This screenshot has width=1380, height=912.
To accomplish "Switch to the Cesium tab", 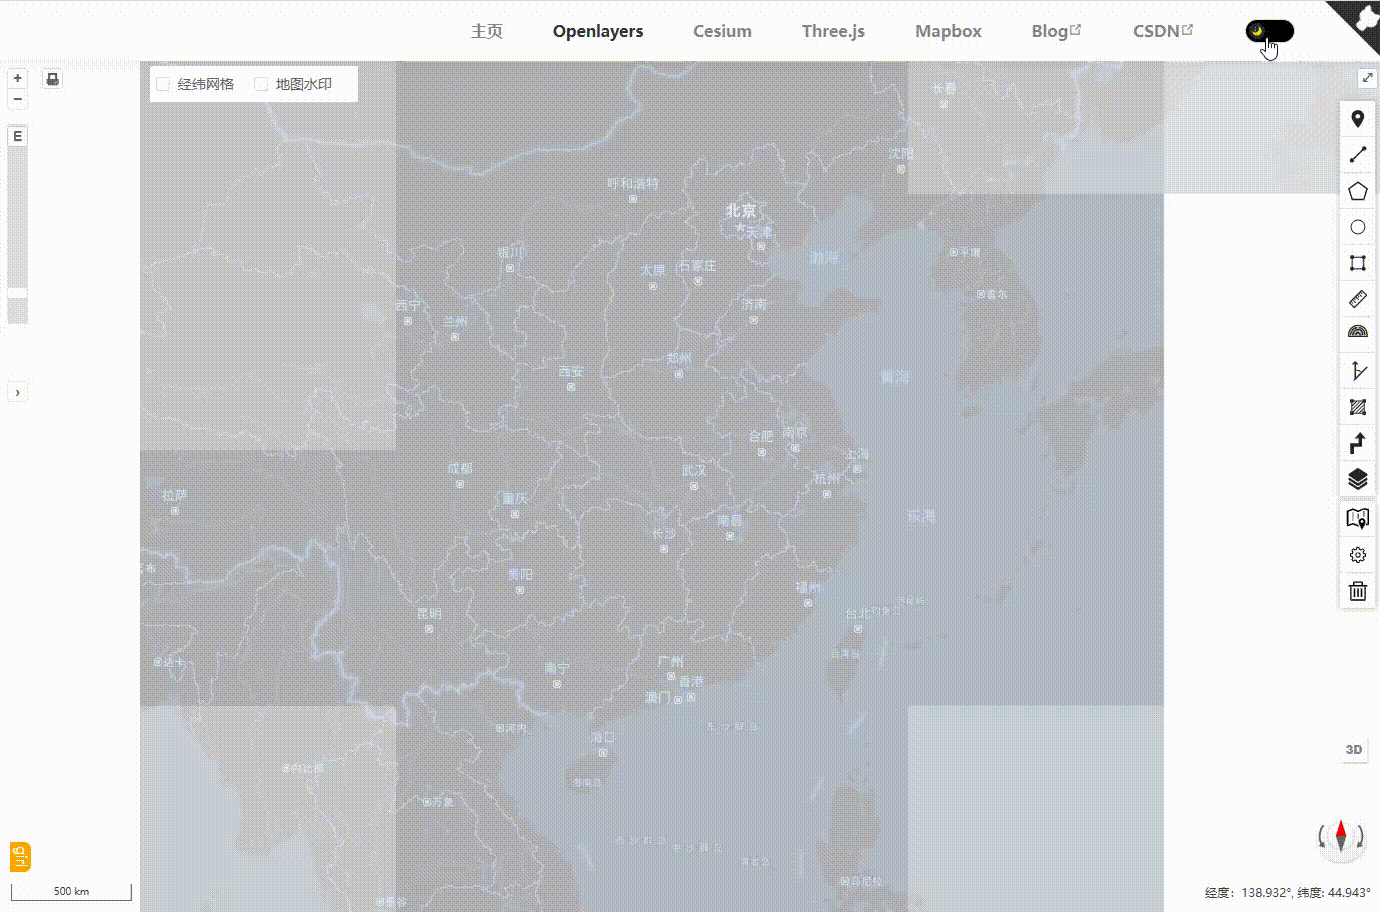I will [x=722, y=31].
